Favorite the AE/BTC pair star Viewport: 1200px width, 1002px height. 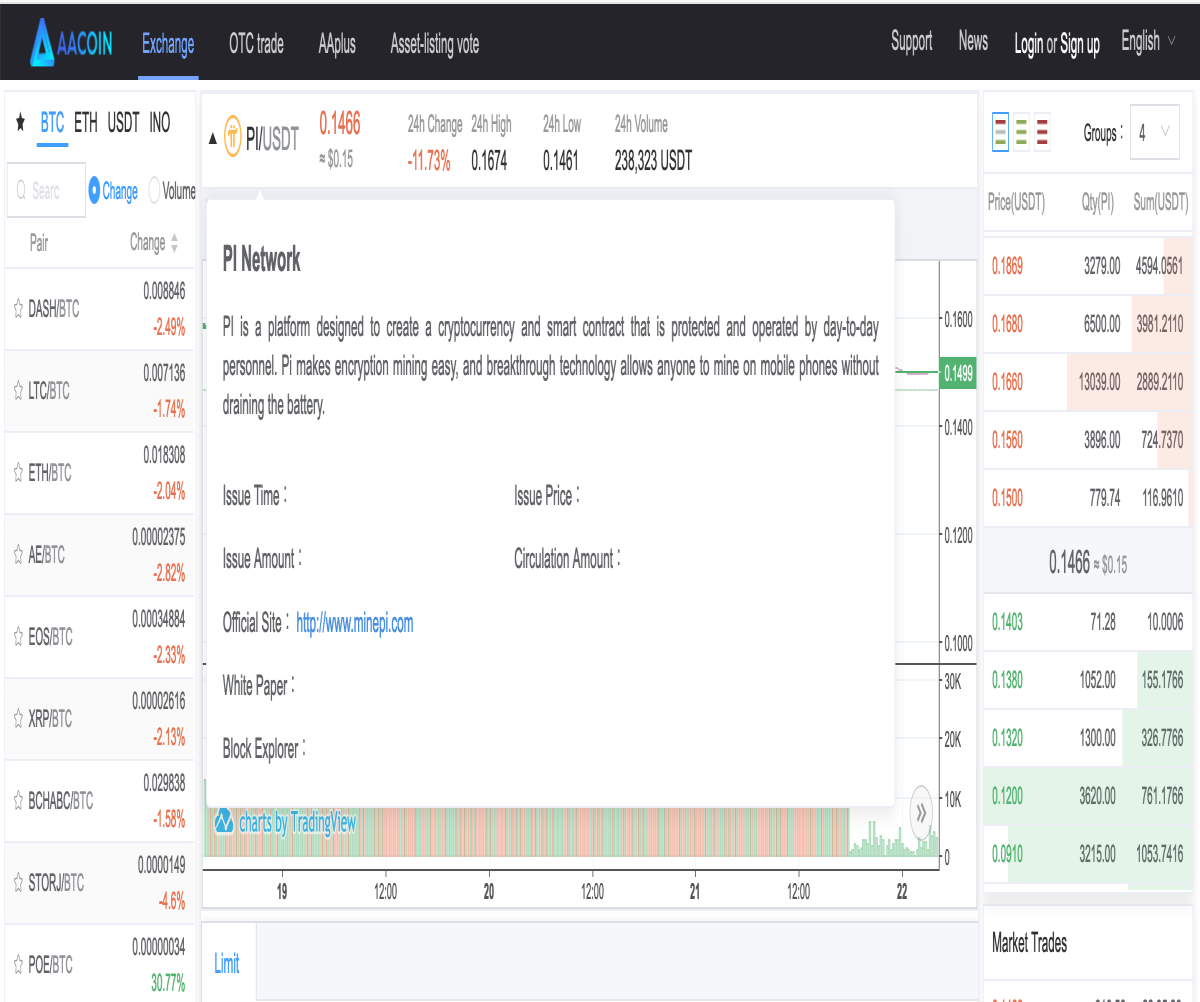pos(18,555)
